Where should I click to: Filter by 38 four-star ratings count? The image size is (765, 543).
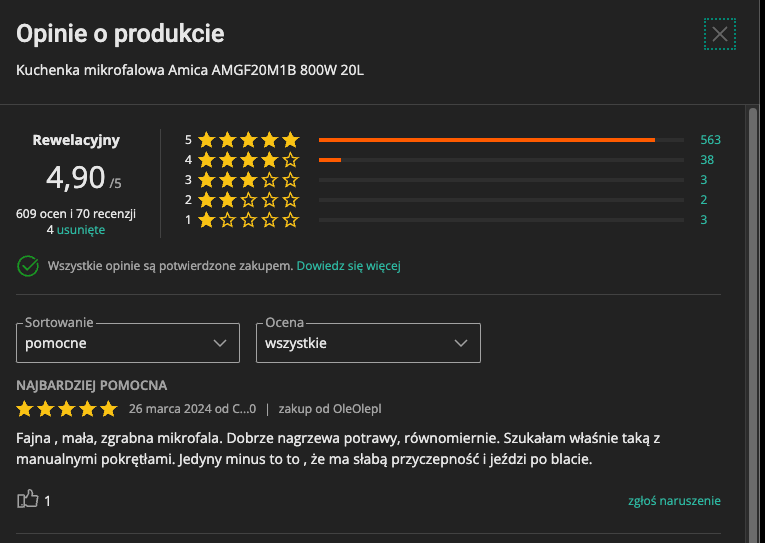point(707,160)
